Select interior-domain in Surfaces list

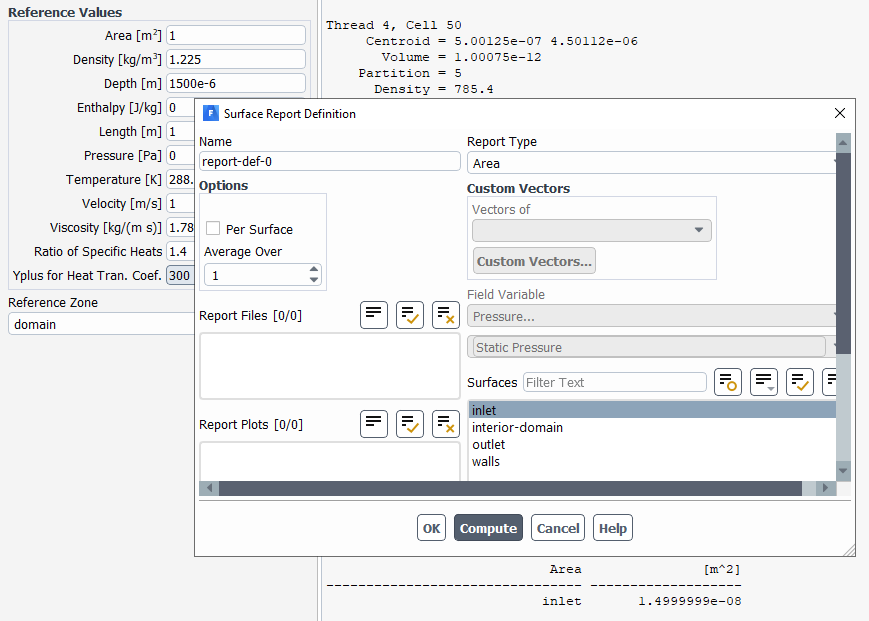click(517, 428)
